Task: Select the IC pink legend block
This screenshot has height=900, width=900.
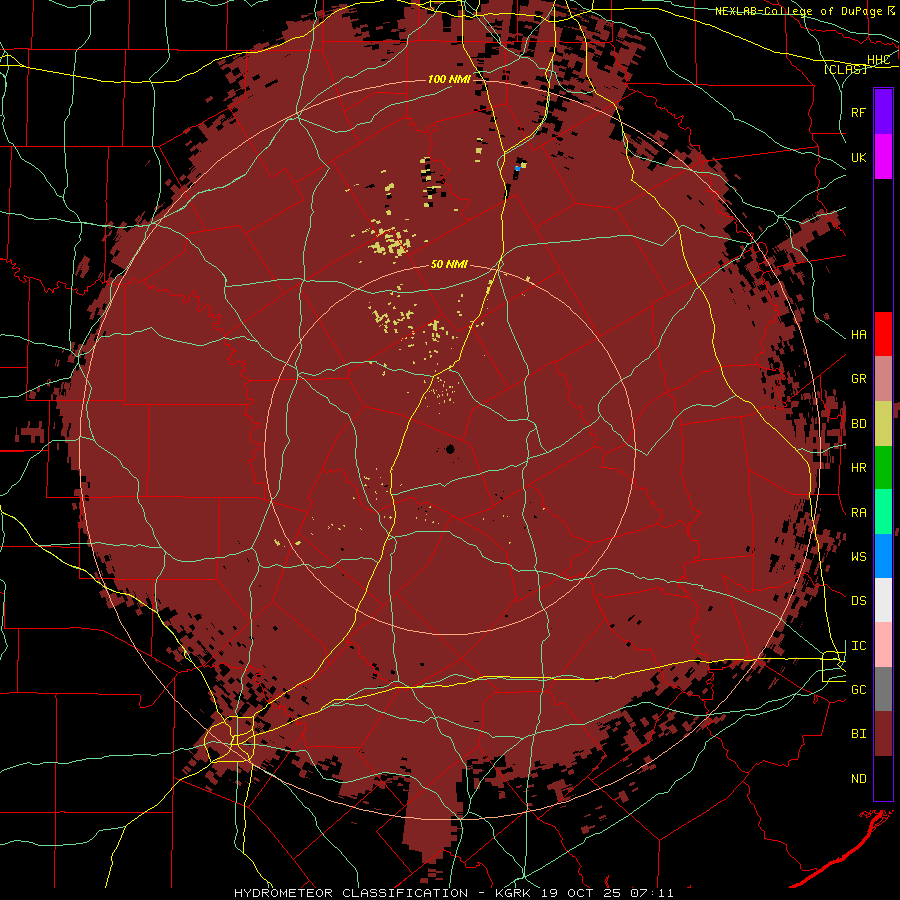Action: click(x=883, y=645)
